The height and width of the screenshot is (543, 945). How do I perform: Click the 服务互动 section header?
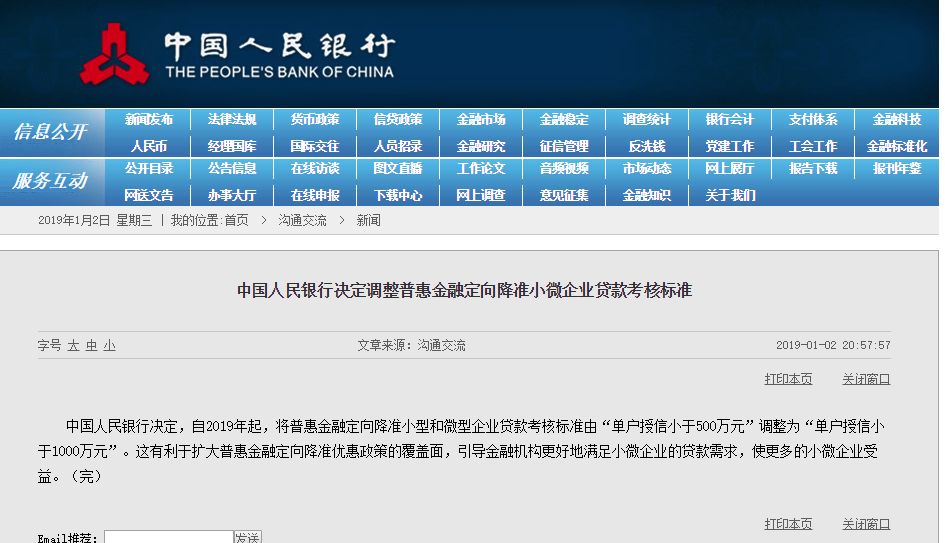coord(51,181)
